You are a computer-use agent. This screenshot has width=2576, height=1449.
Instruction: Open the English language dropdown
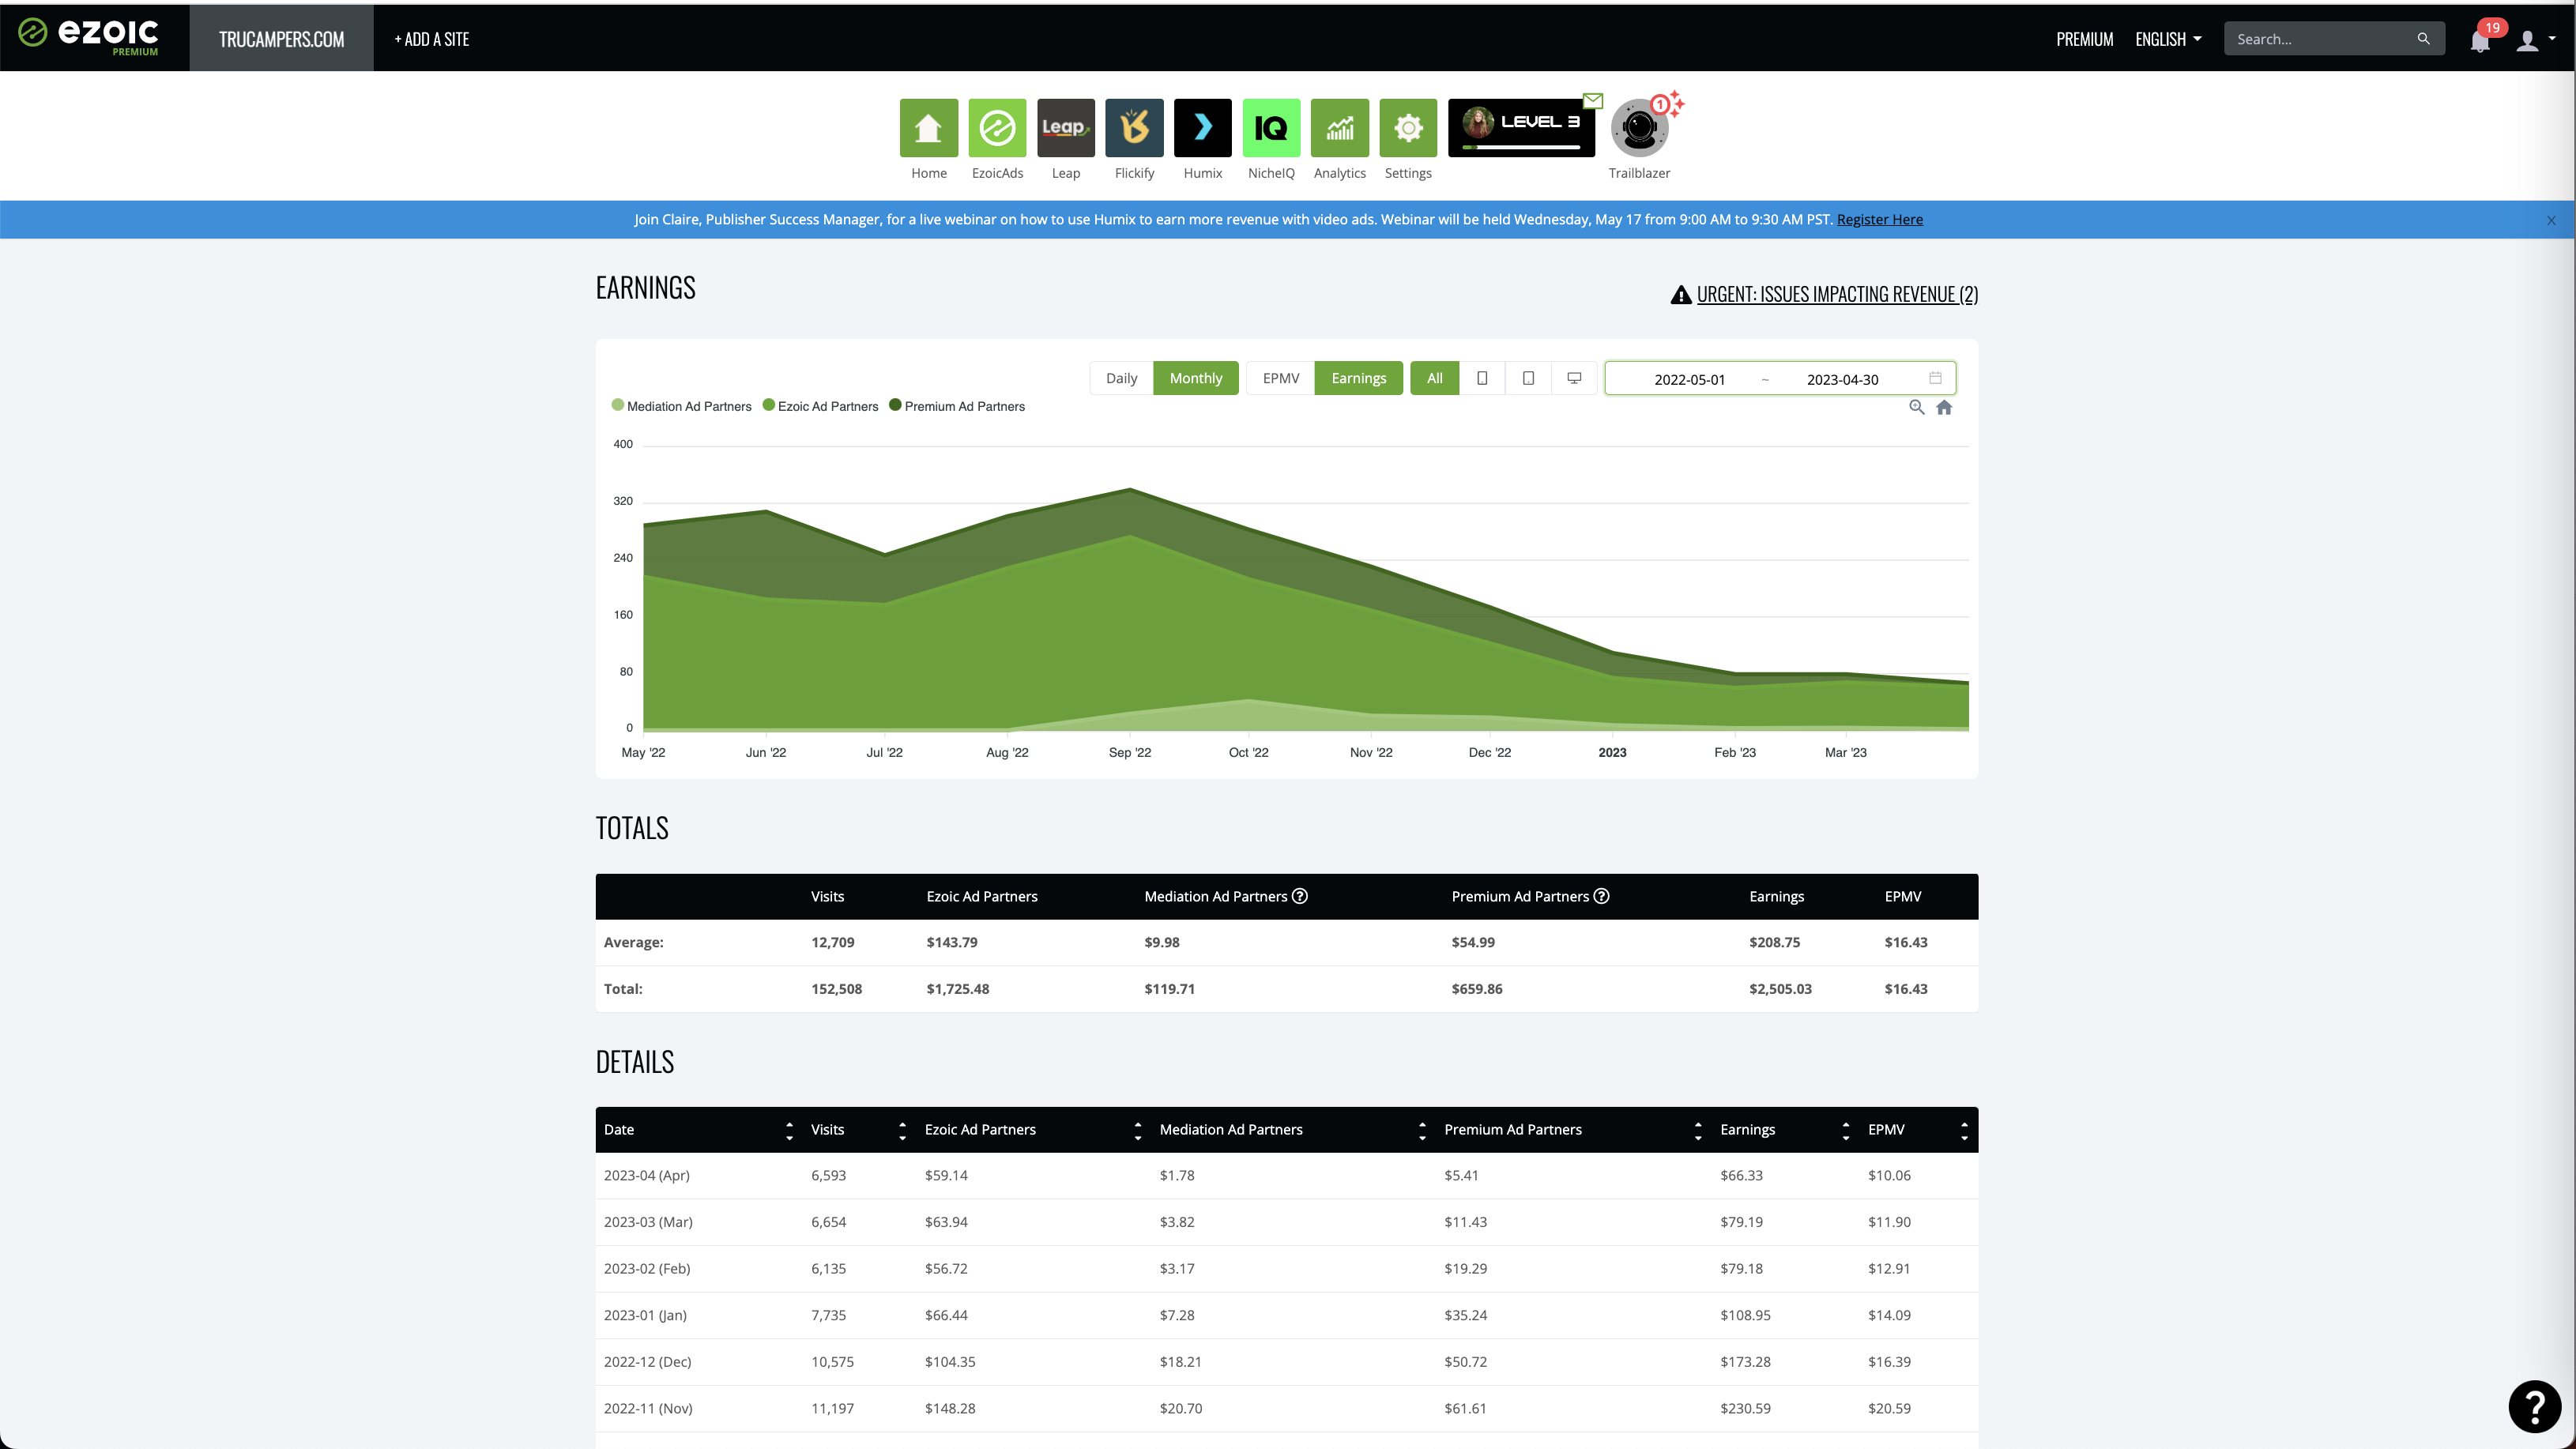coord(2168,39)
